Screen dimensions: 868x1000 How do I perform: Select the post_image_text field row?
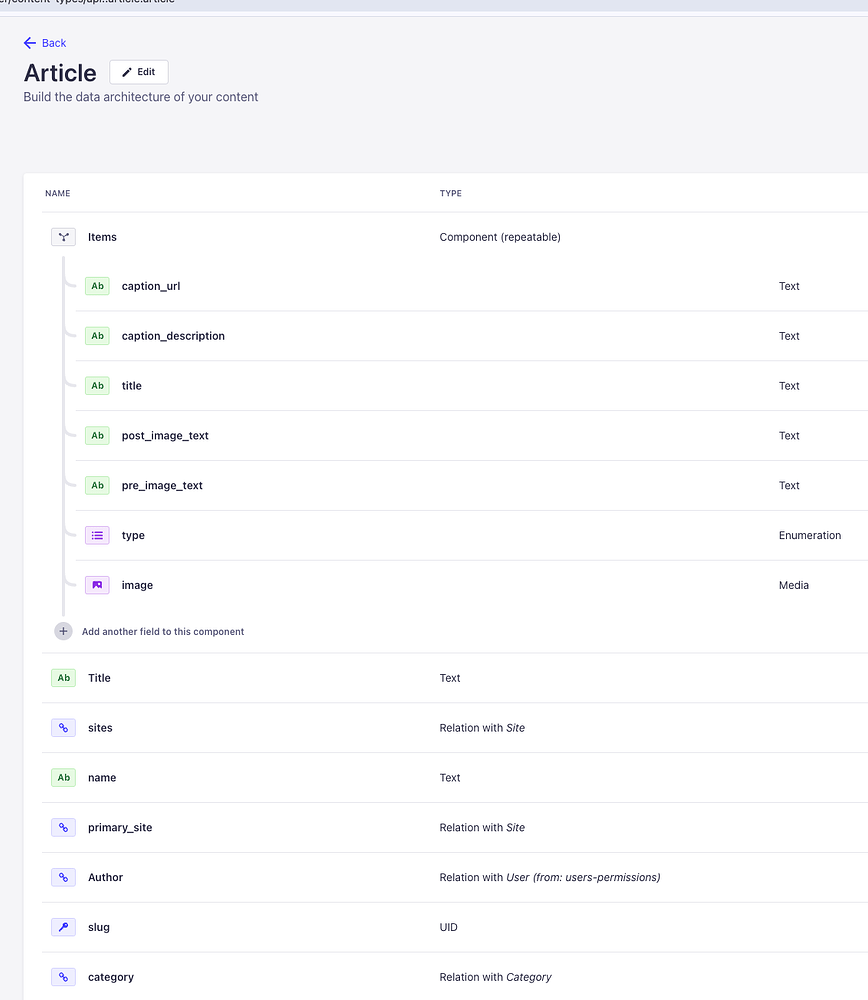point(472,436)
